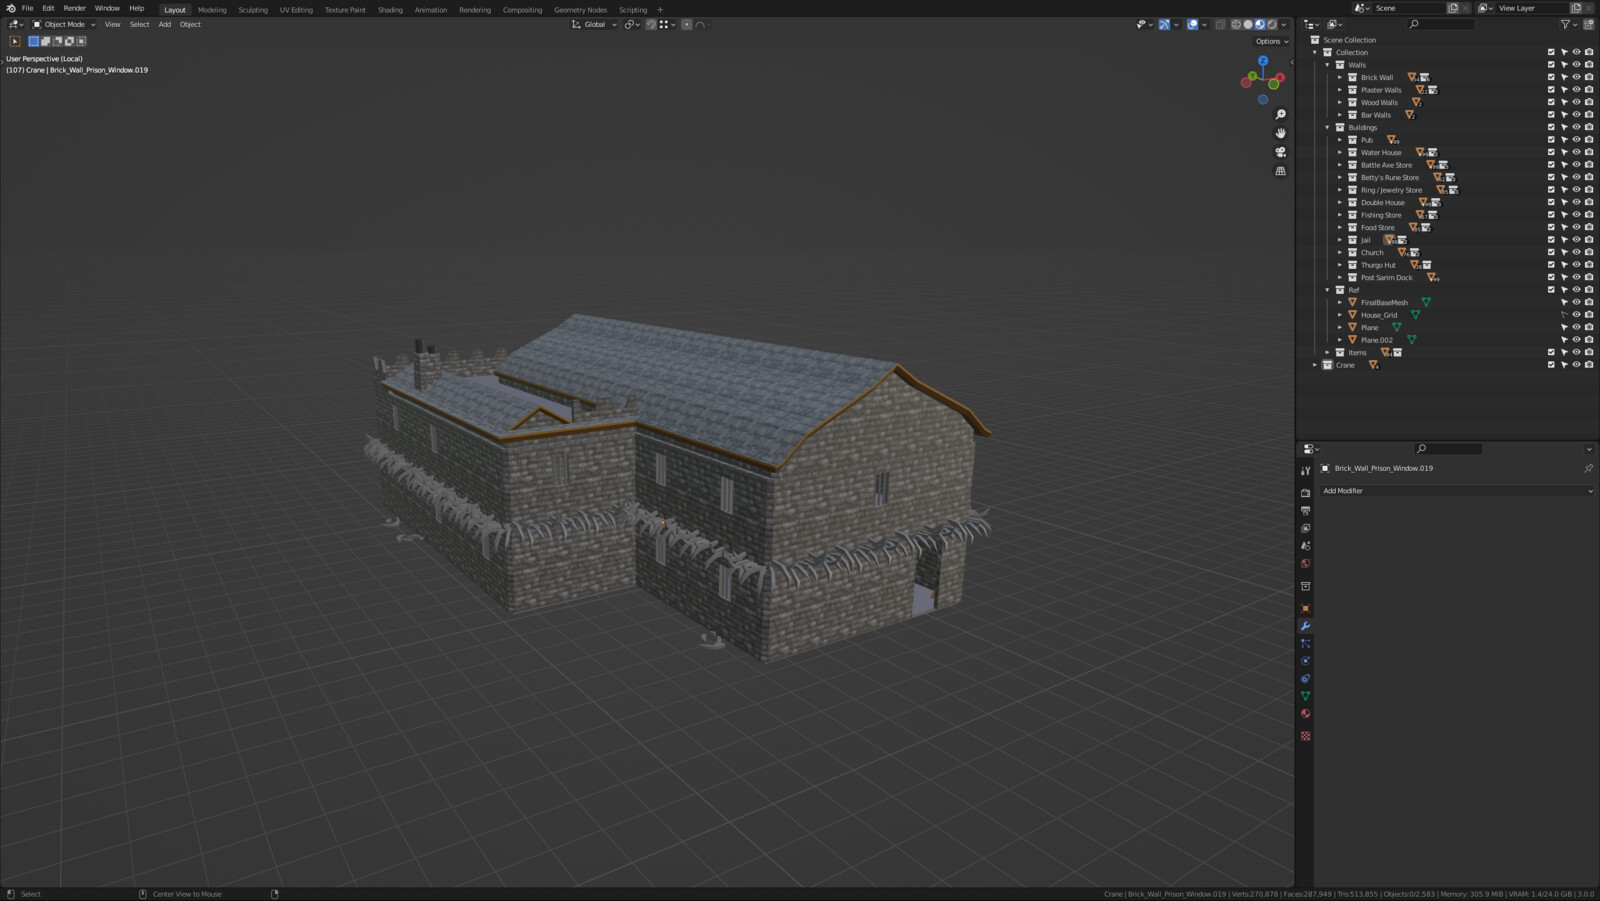Screen dimensions: 1600x901
Task: Open the Output properties tab icon
Action: (1305, 511)
